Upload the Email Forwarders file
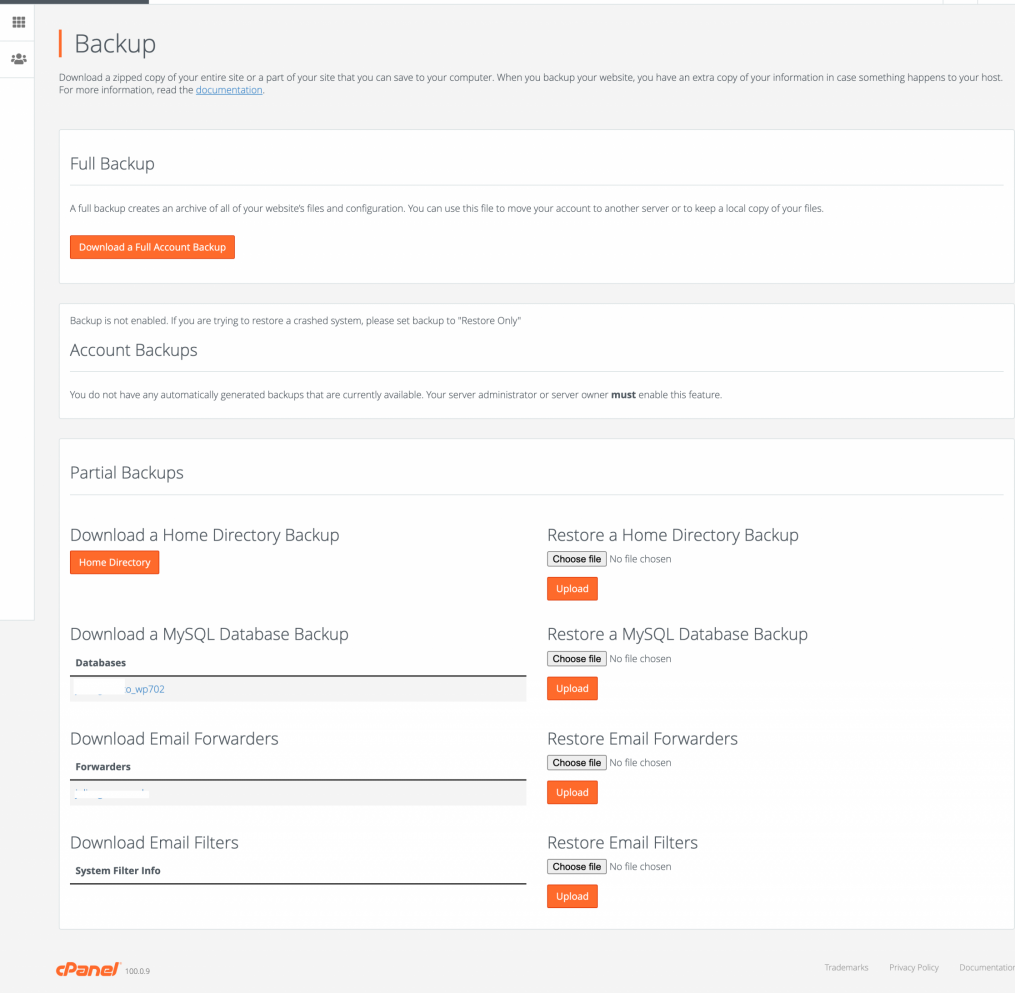This screenshot has height=993, width=1015. [572, 792]
